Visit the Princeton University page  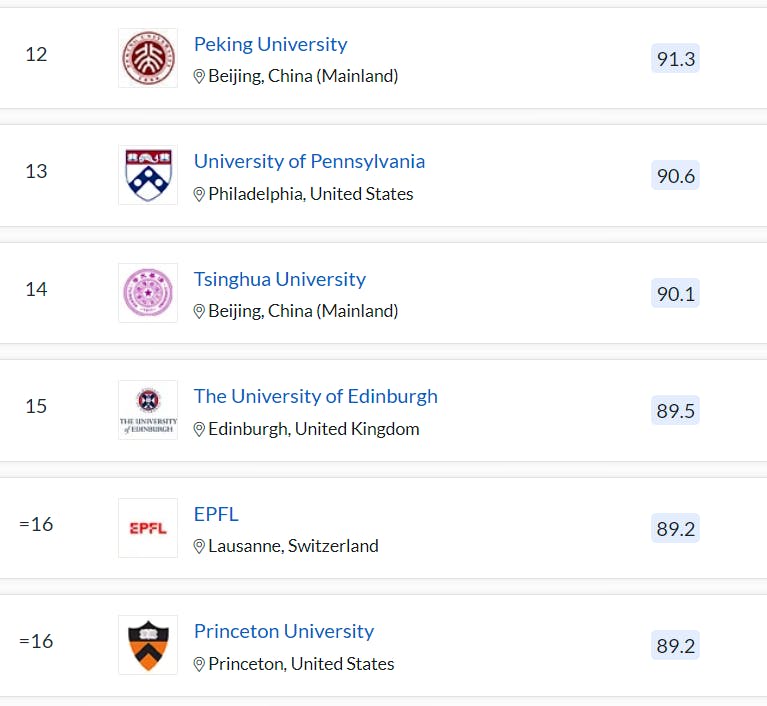click(283, 631)
